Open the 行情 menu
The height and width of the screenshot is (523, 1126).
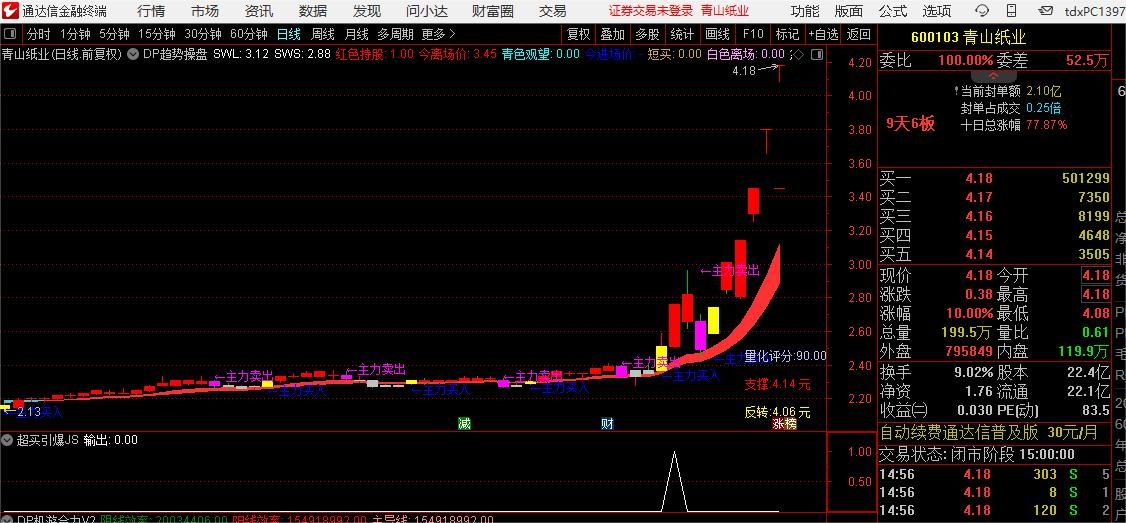pos(150,11)
